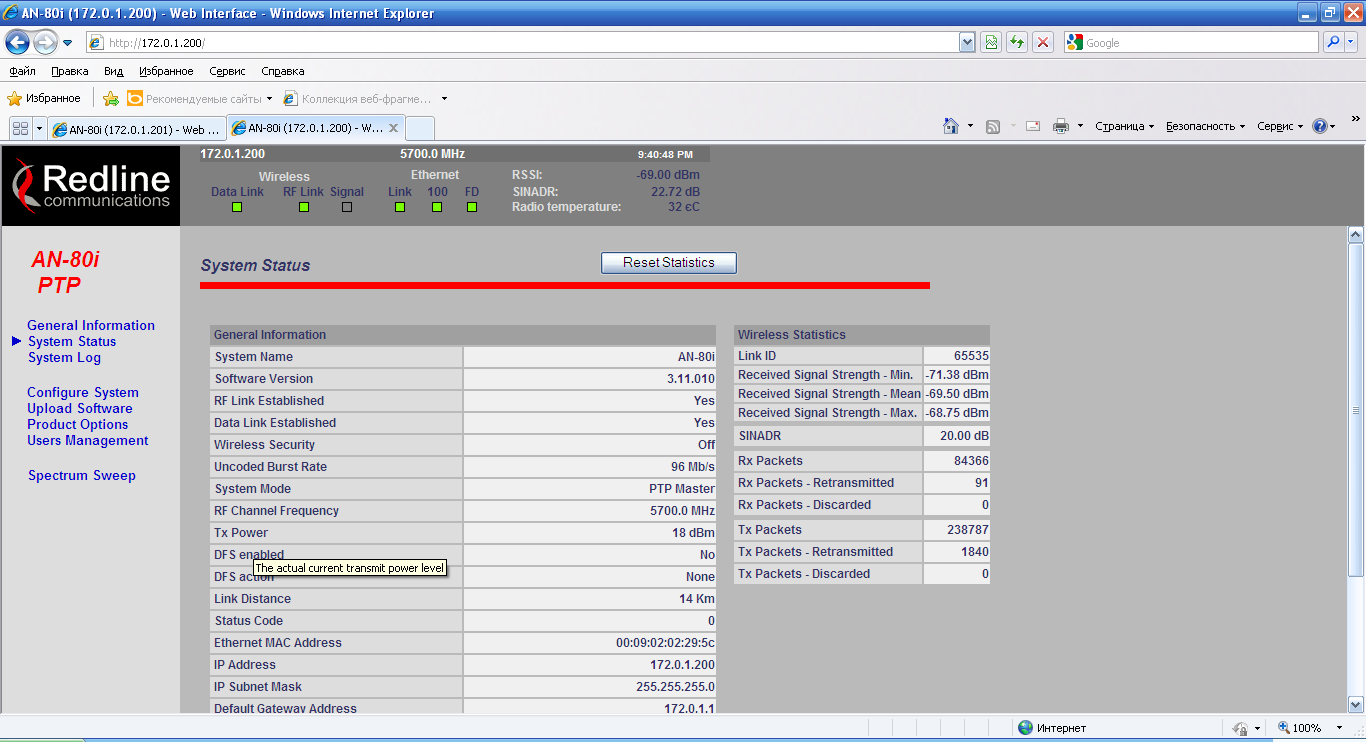Image resolution: width=1366 pixels, height=742 pixels.
Task: Open the Product Options link
Action: pyautogui.click(x=78, y=424)
